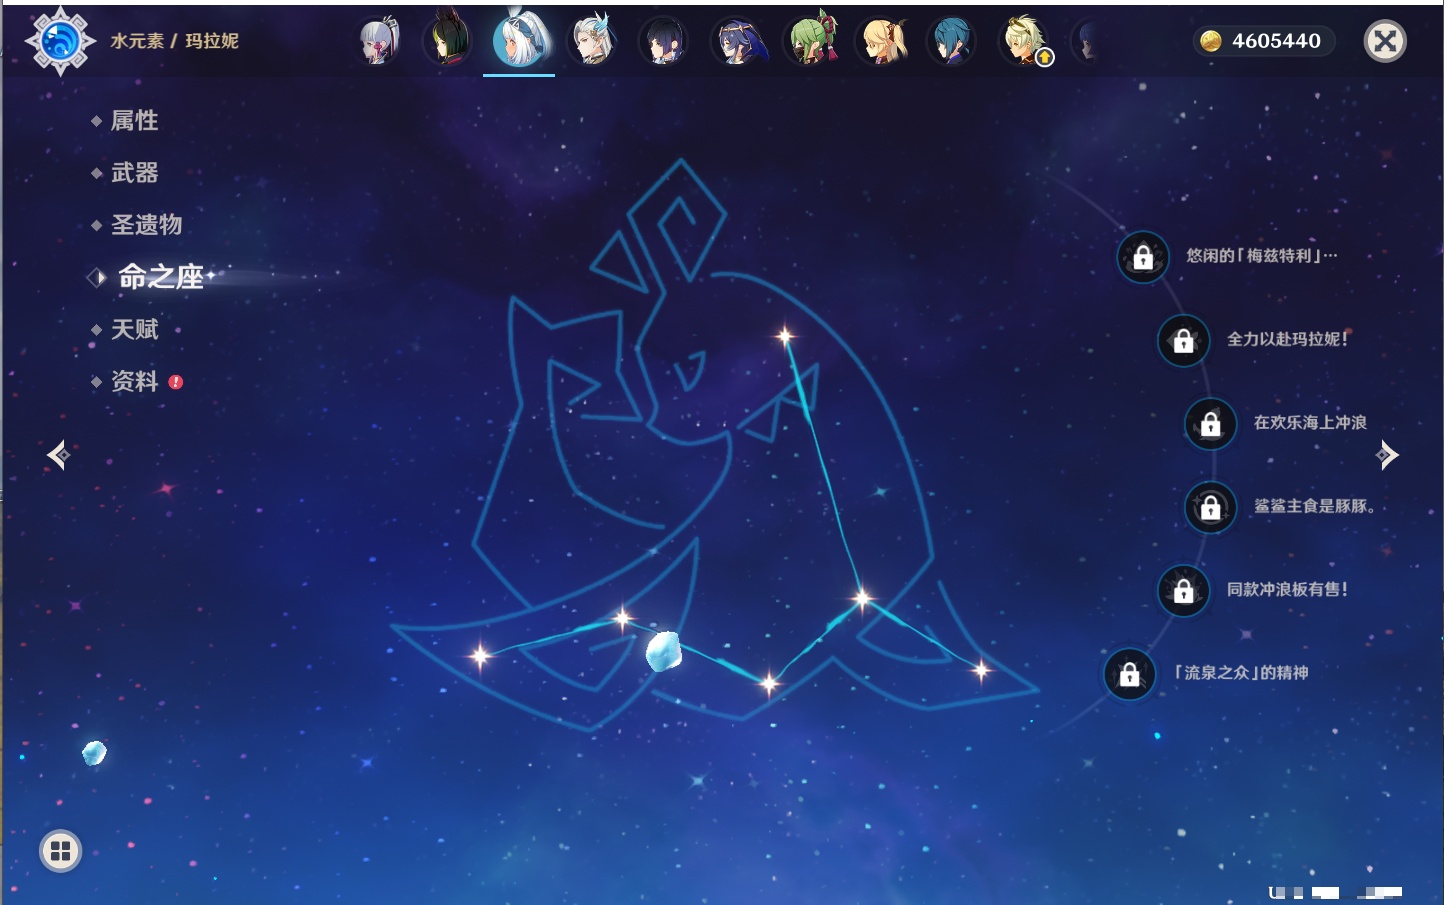Click the hydro element emblem beside 水元素
The height and width of the screenshot is (905, 1444).
[60, 41]
